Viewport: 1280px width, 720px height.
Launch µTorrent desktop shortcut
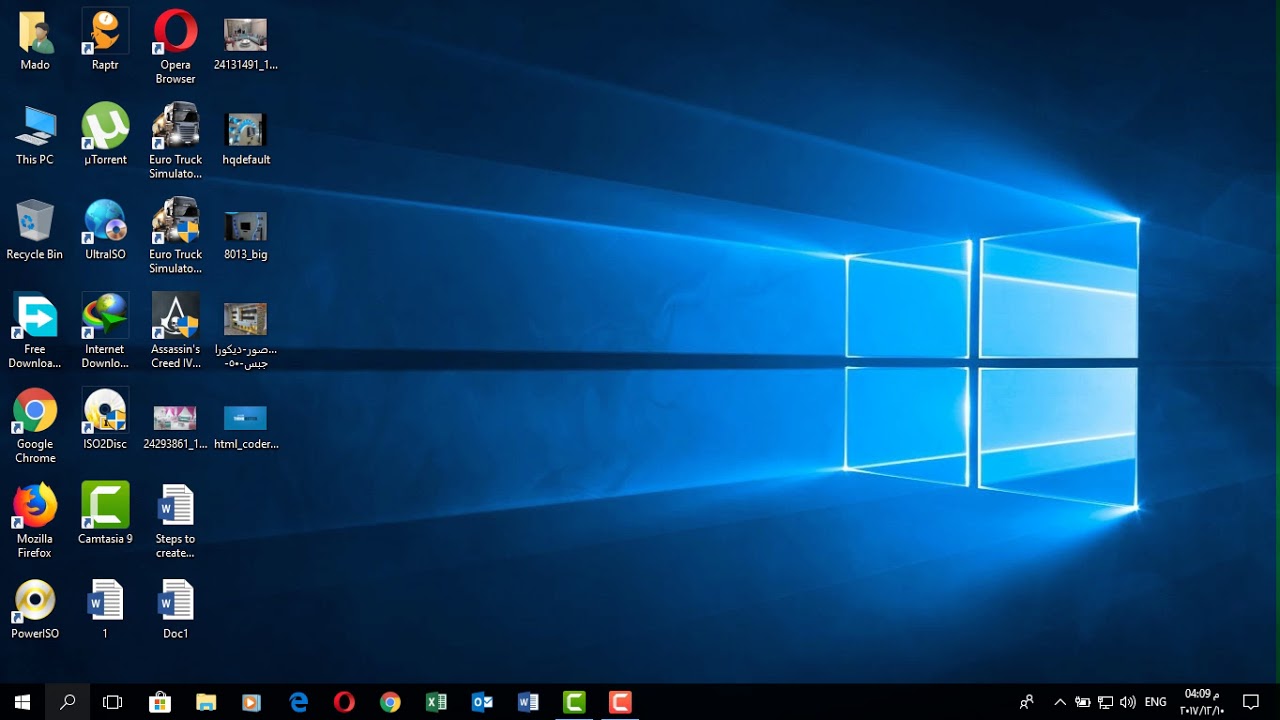pos(105,128)
